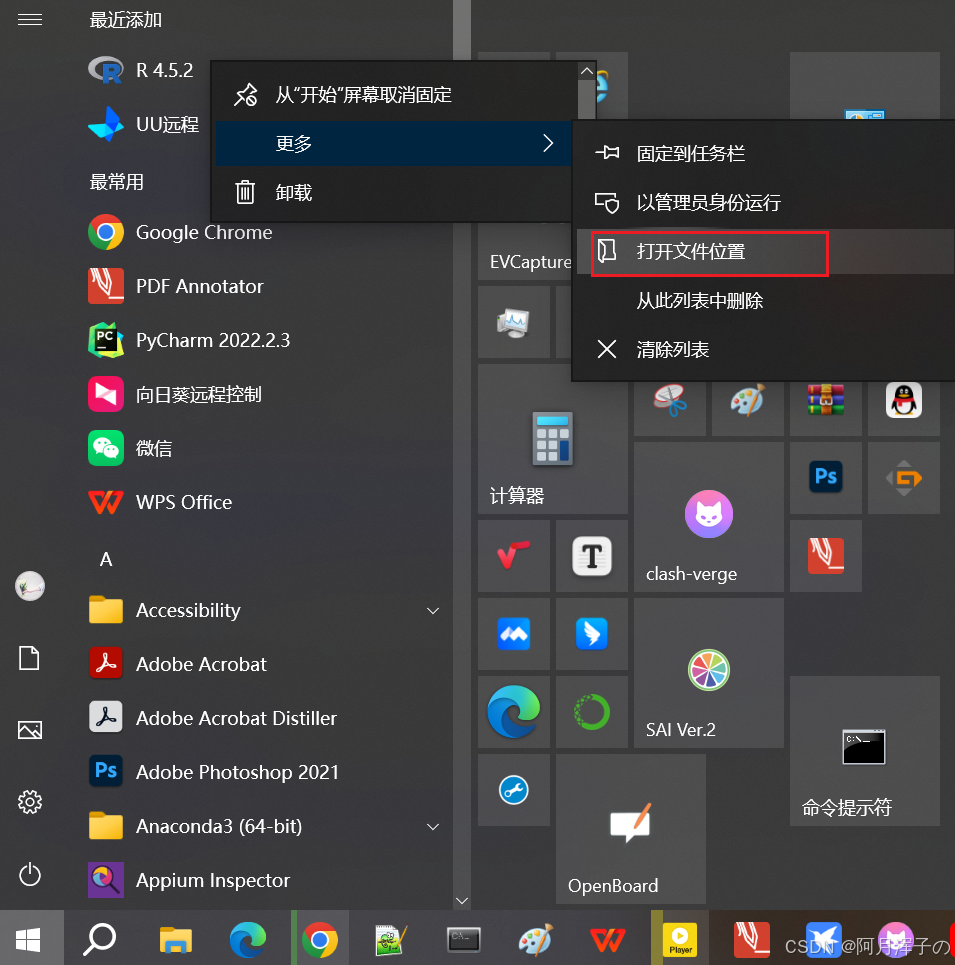Open the 更多 submenu
Image resolution: width=955 pixels, height=965 pixels.
pos(394,143)
